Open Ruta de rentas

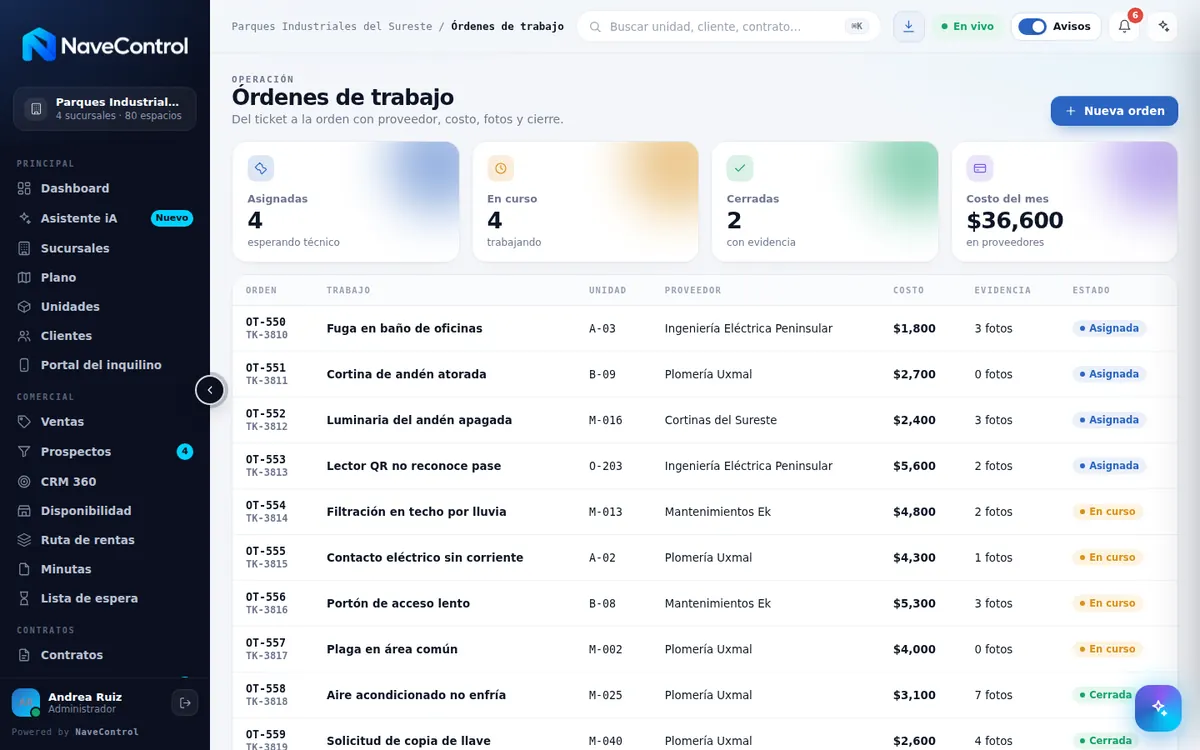tap(105, 540)
